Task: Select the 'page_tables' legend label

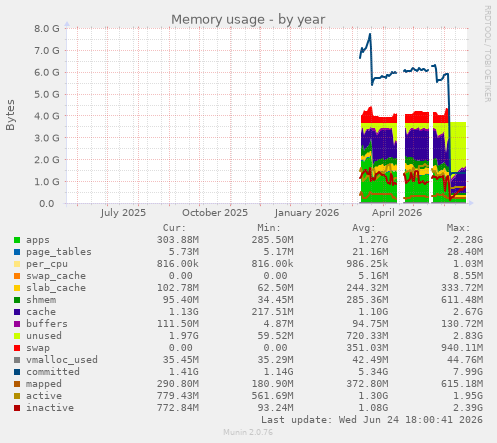Action: tap(59, 252)
